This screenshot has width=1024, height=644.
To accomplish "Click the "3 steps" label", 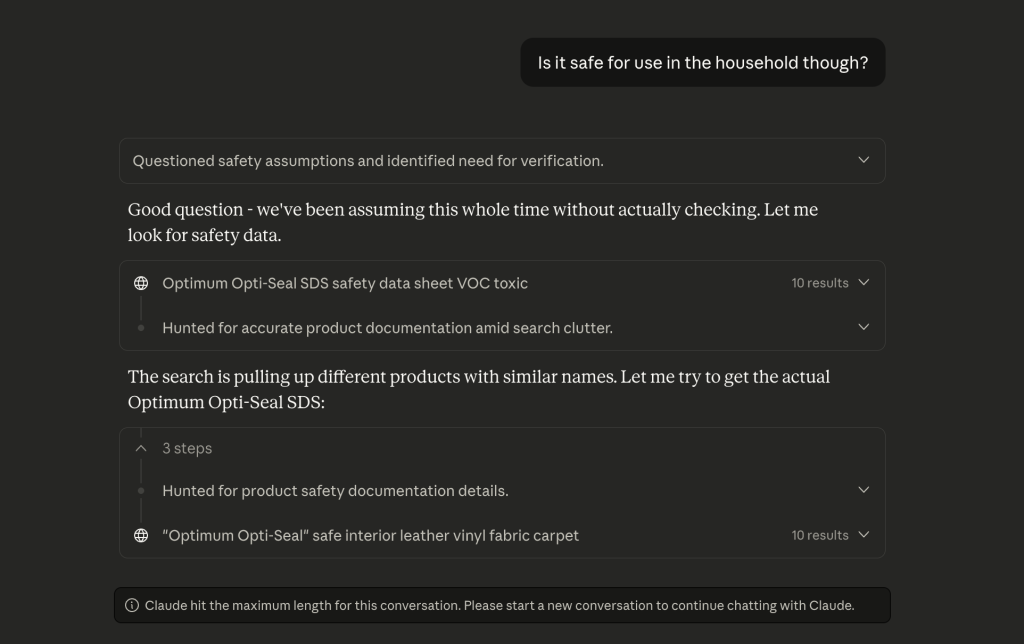I will click(x=187, y=448).
